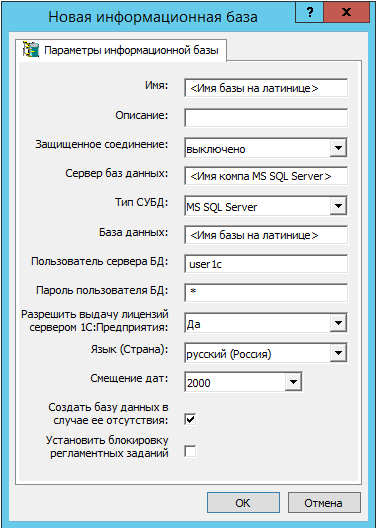The image size is (377, 528).
Task: Click the Отмена button
Action: (324, 503)
